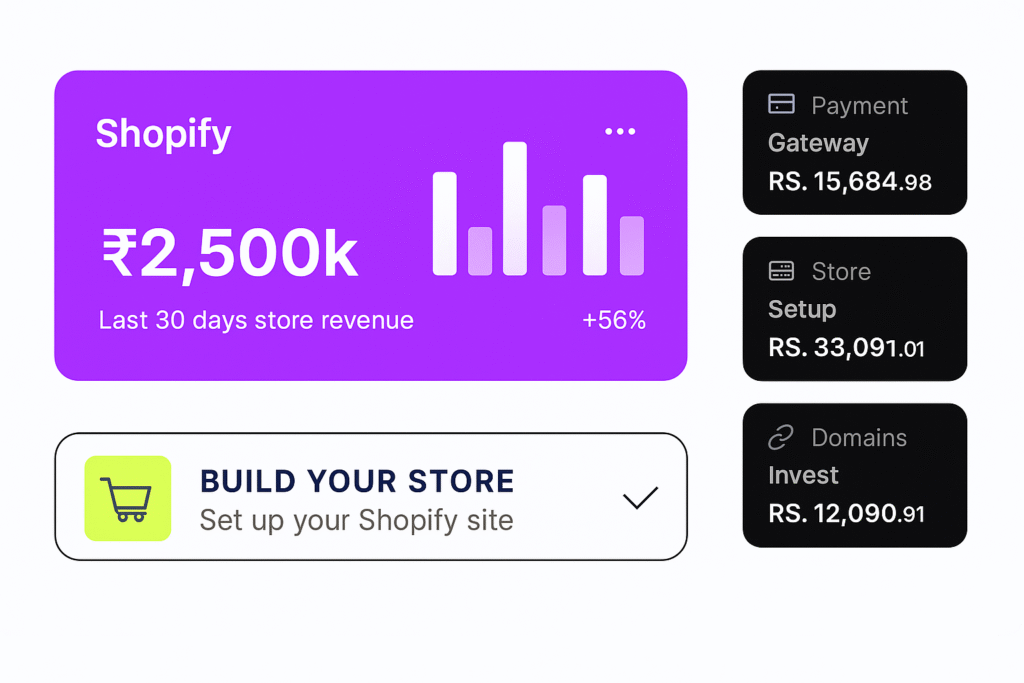Click 'Last 30 days store revenue' label
Viewport: 1024px width, 683px height.
pos(256,321)
